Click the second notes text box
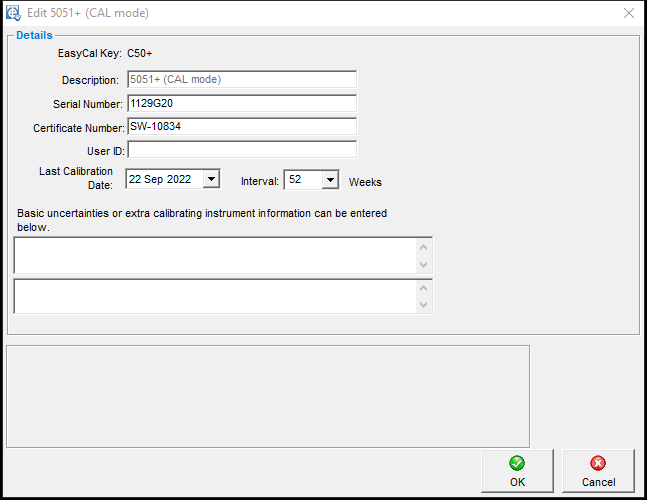Image resolution: width=647 pixels, height=500 pixels. tap(215, 296)
